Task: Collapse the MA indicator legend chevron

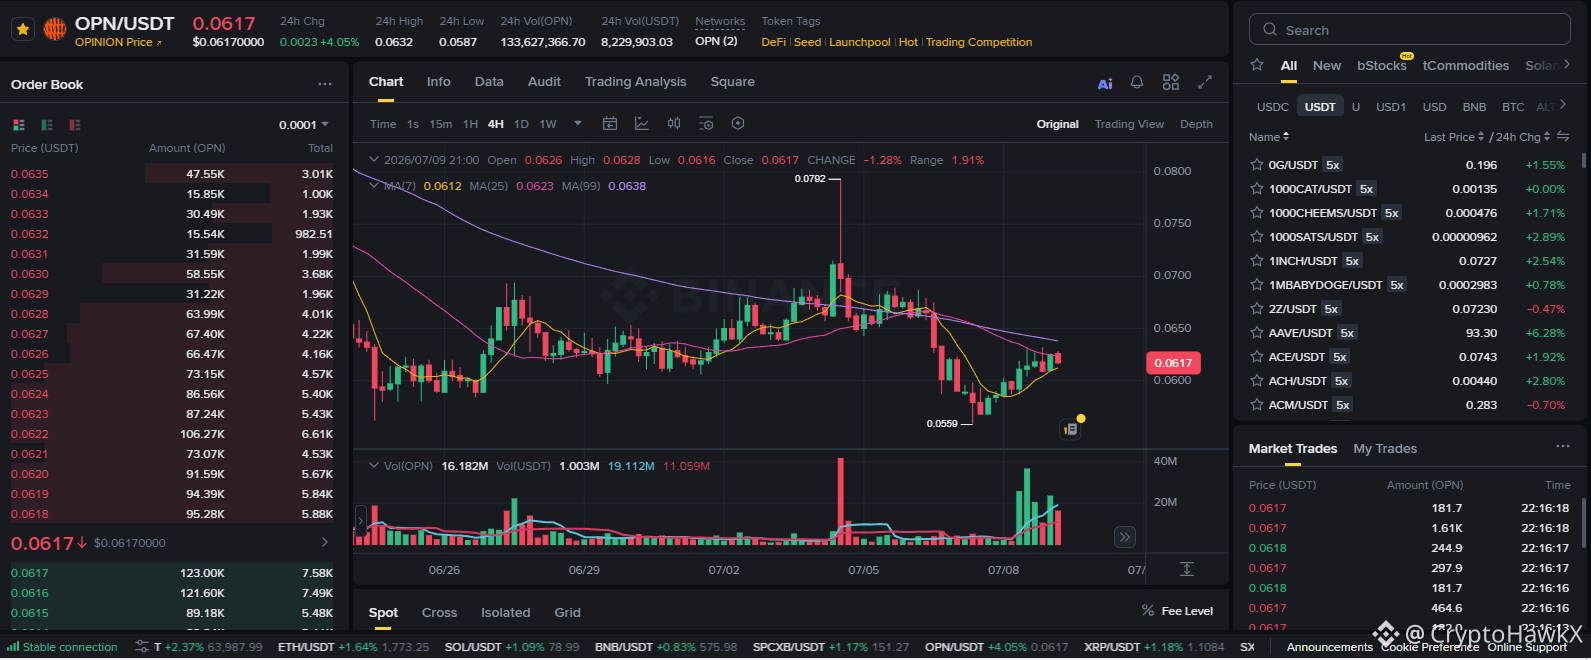Action: click(374, 185)
